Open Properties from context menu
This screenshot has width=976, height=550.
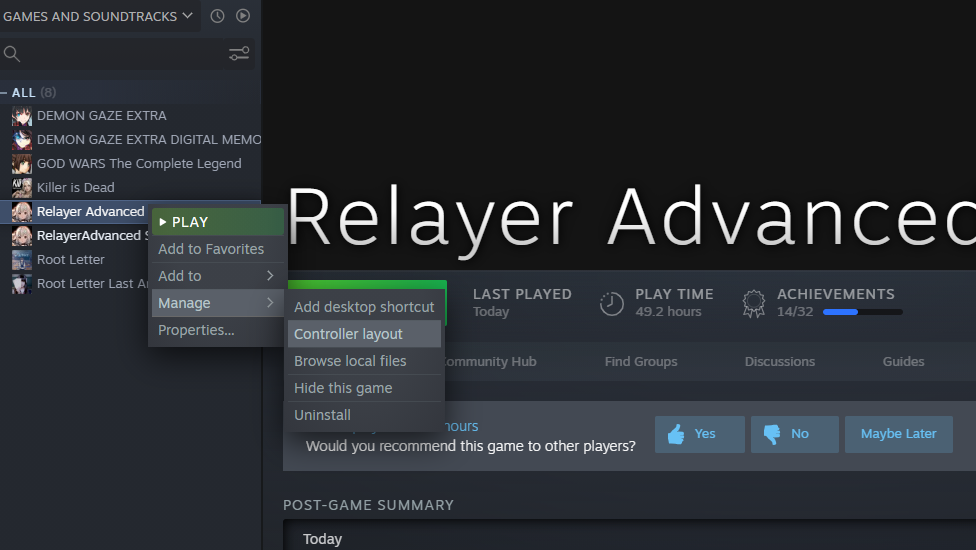pos(218,330)
